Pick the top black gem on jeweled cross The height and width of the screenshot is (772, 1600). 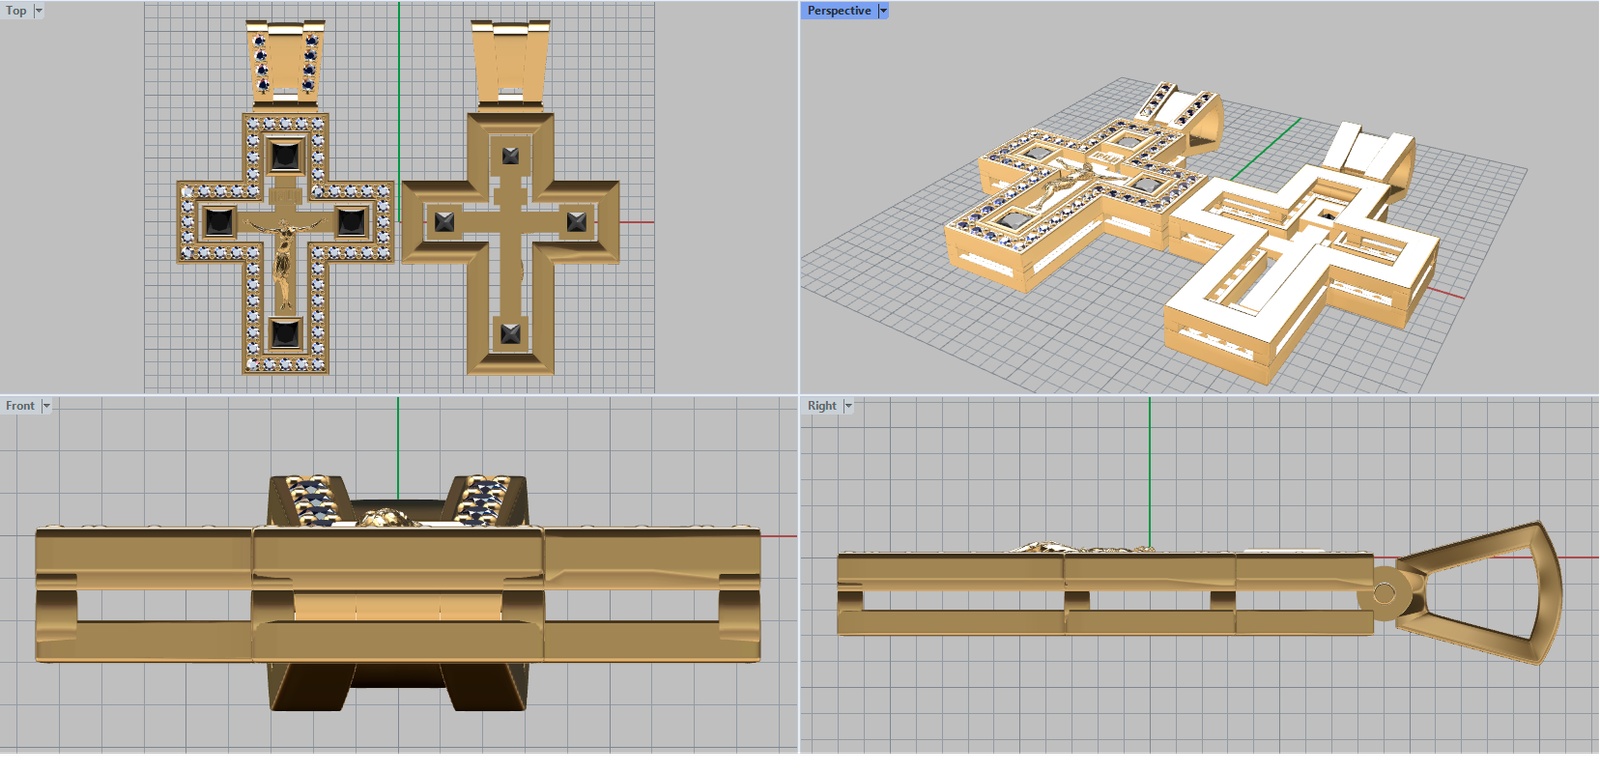point(285,156)
